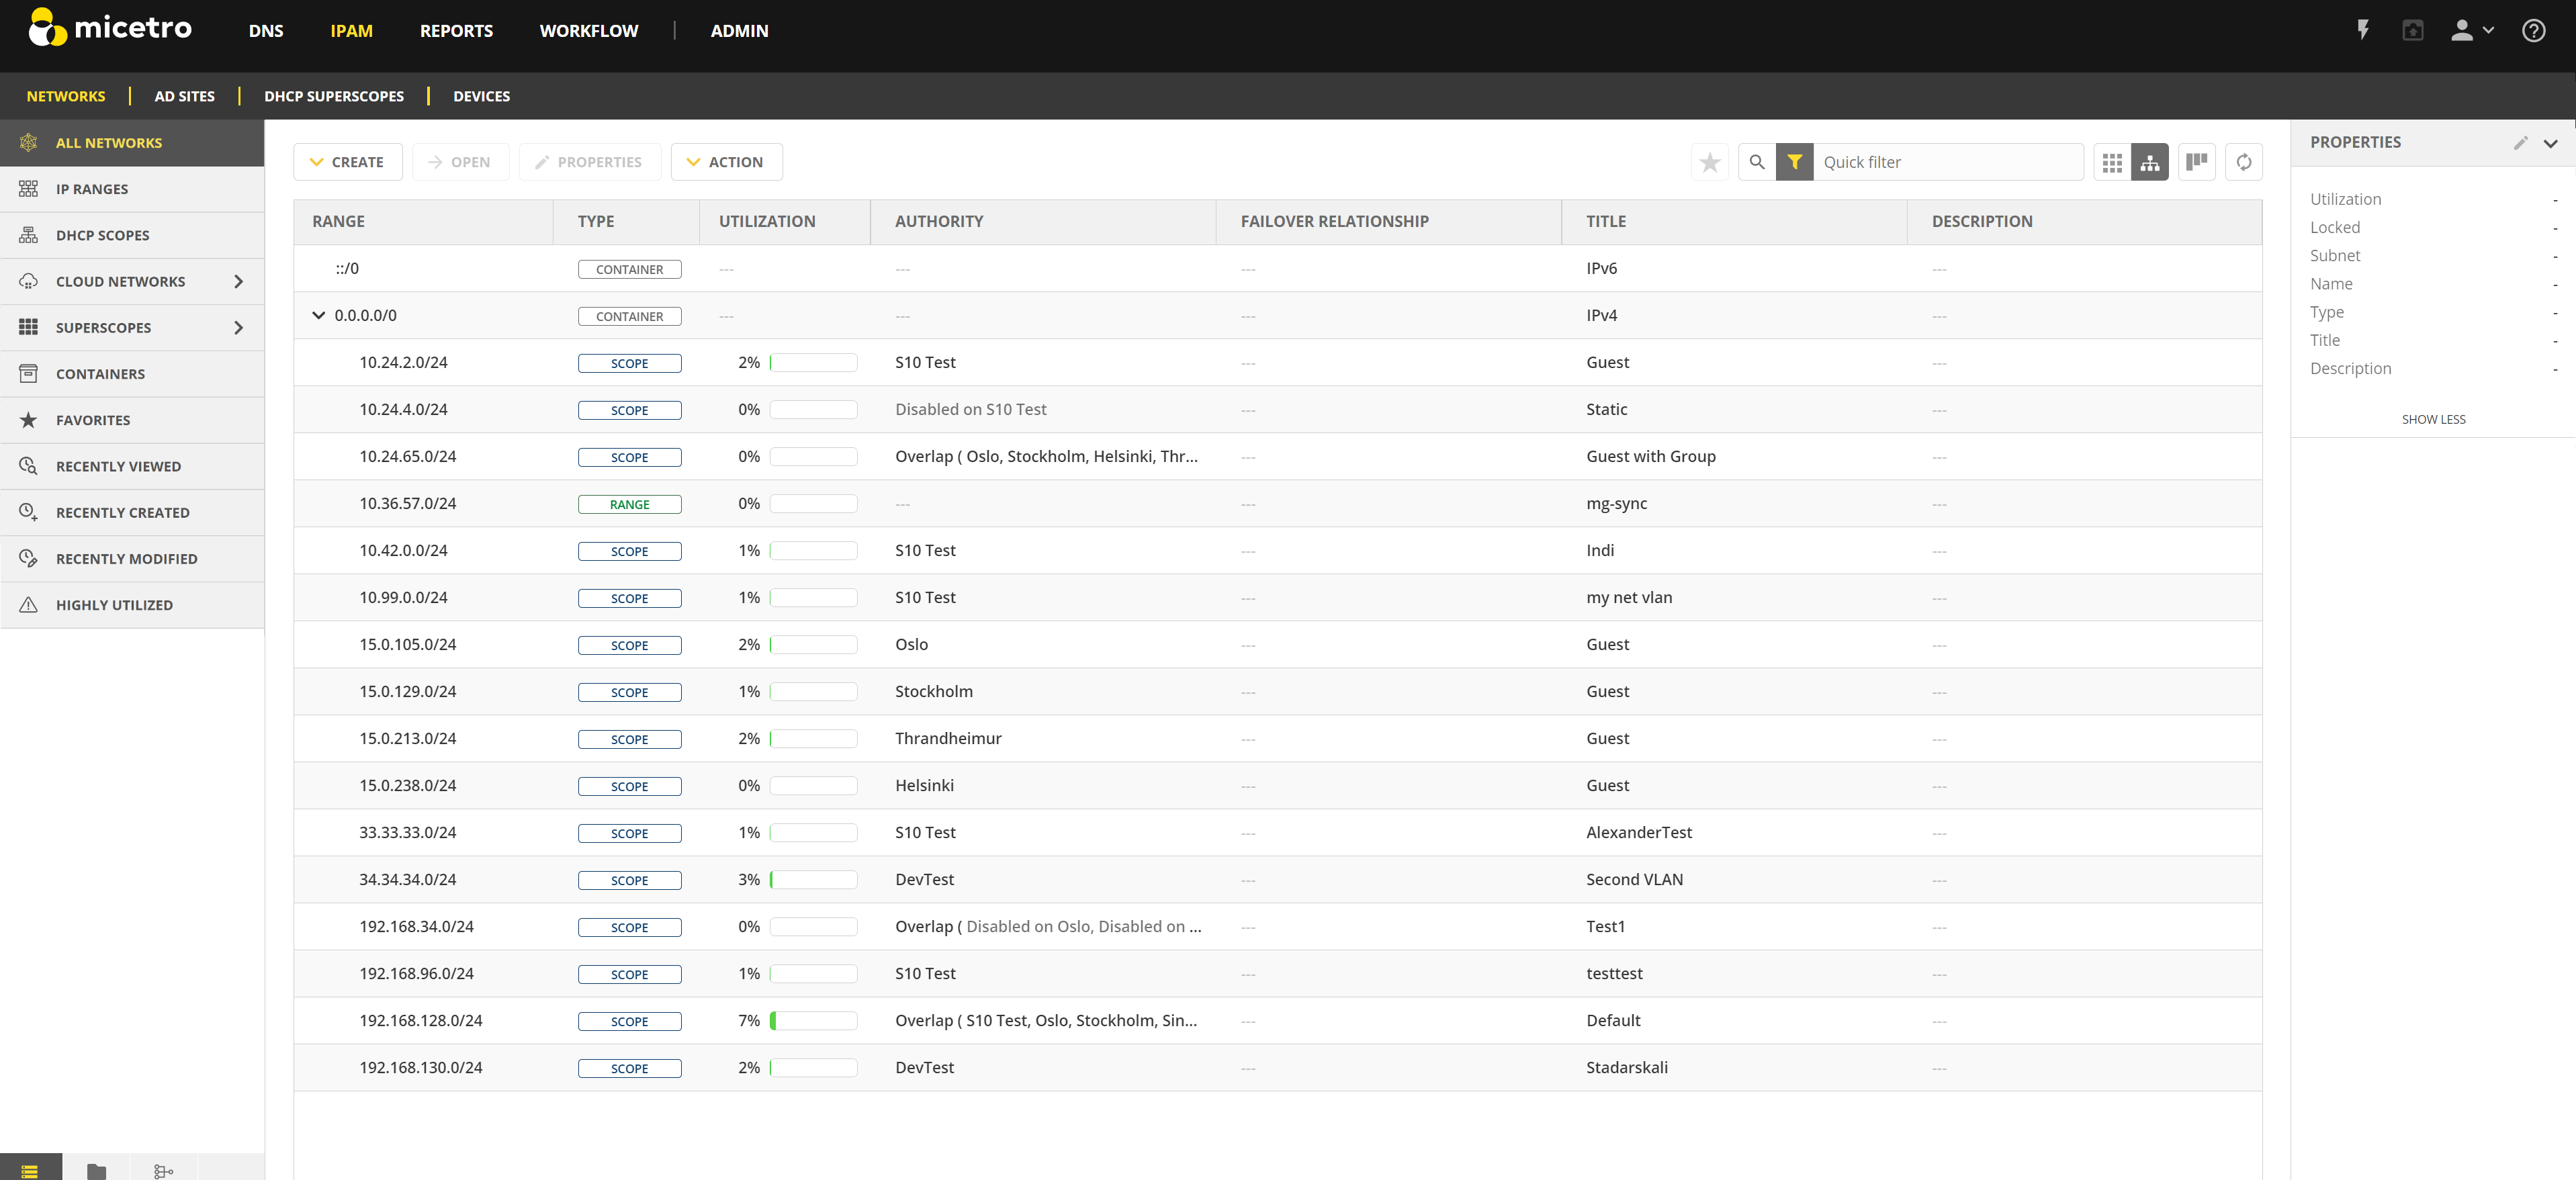Open the quick command lightning icon
2576x1180 pixels.
[x=2363, y=30]
